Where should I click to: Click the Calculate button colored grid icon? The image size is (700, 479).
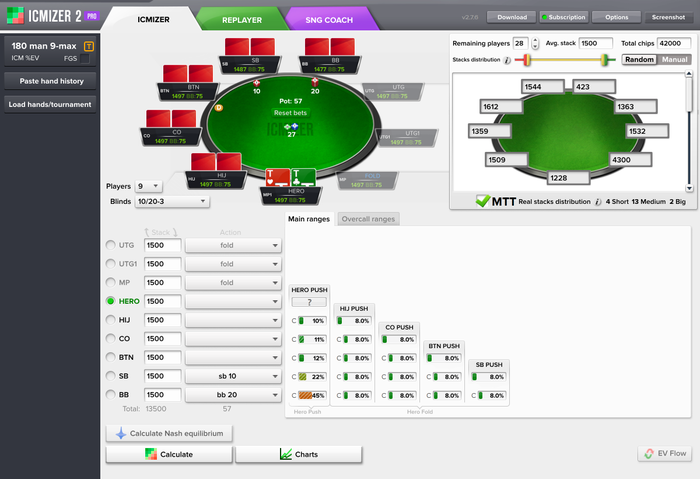point(151,454)
